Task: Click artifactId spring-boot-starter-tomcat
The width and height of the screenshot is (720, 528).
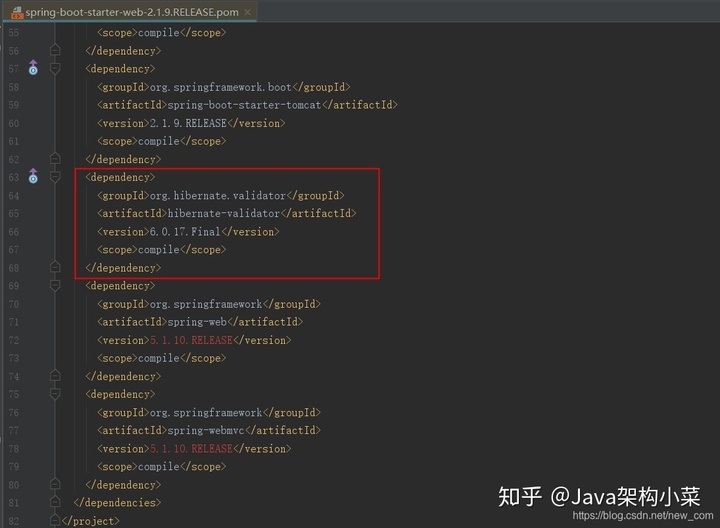Action: pyautogui.click(x=244, y=105)
